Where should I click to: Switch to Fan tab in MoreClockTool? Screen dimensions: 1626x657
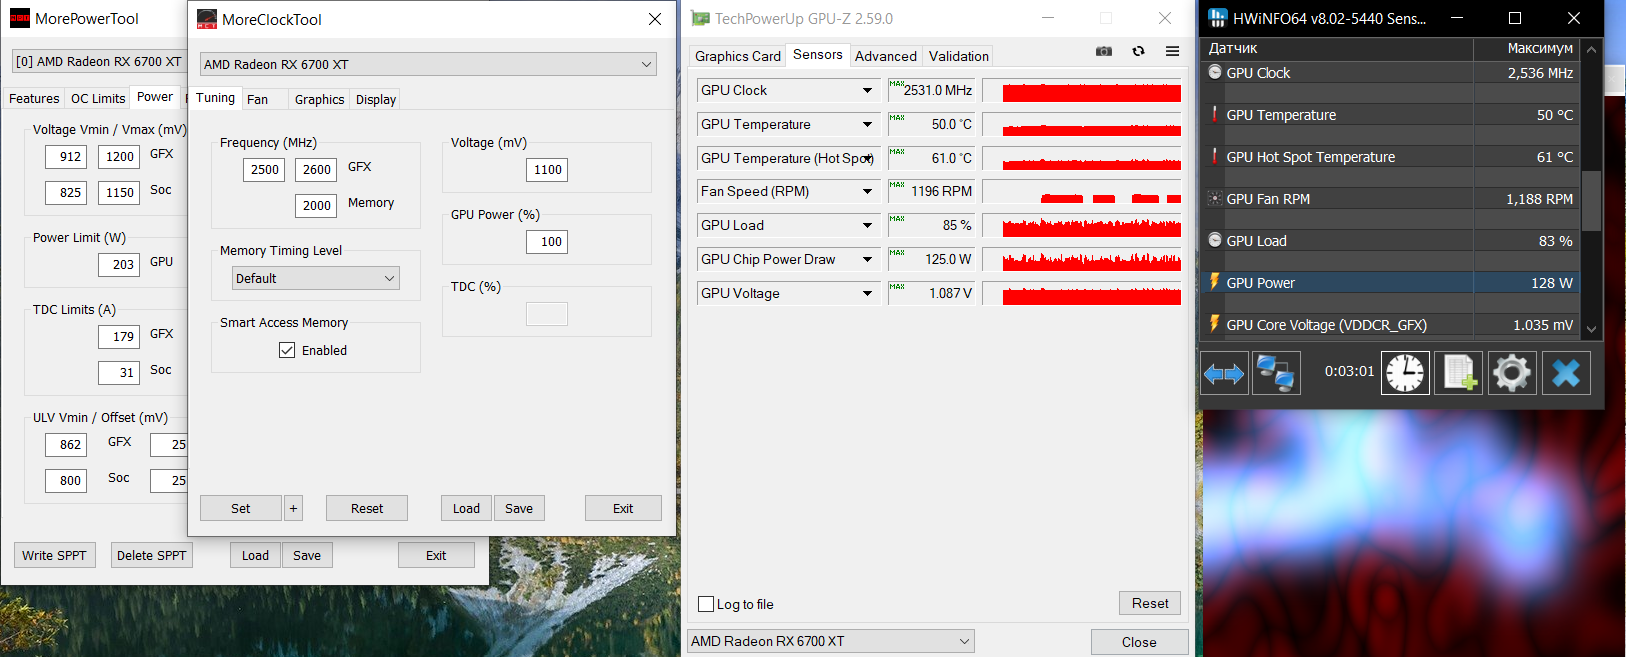point(257,99)
